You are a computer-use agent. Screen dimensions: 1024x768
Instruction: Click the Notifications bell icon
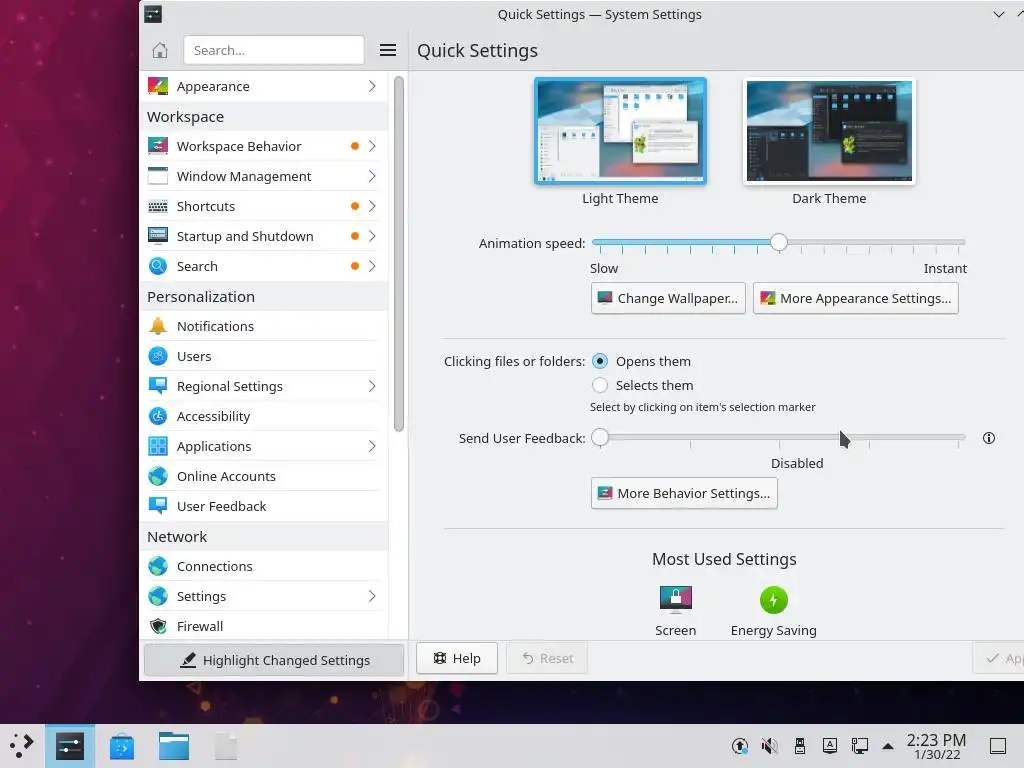click(158, 326)
